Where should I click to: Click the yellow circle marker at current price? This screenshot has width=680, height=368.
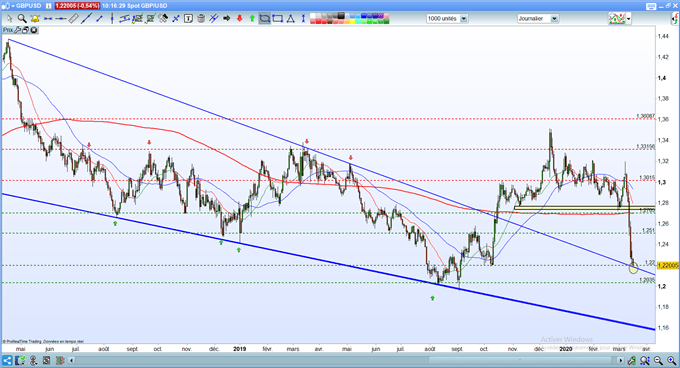coord(633,268)
